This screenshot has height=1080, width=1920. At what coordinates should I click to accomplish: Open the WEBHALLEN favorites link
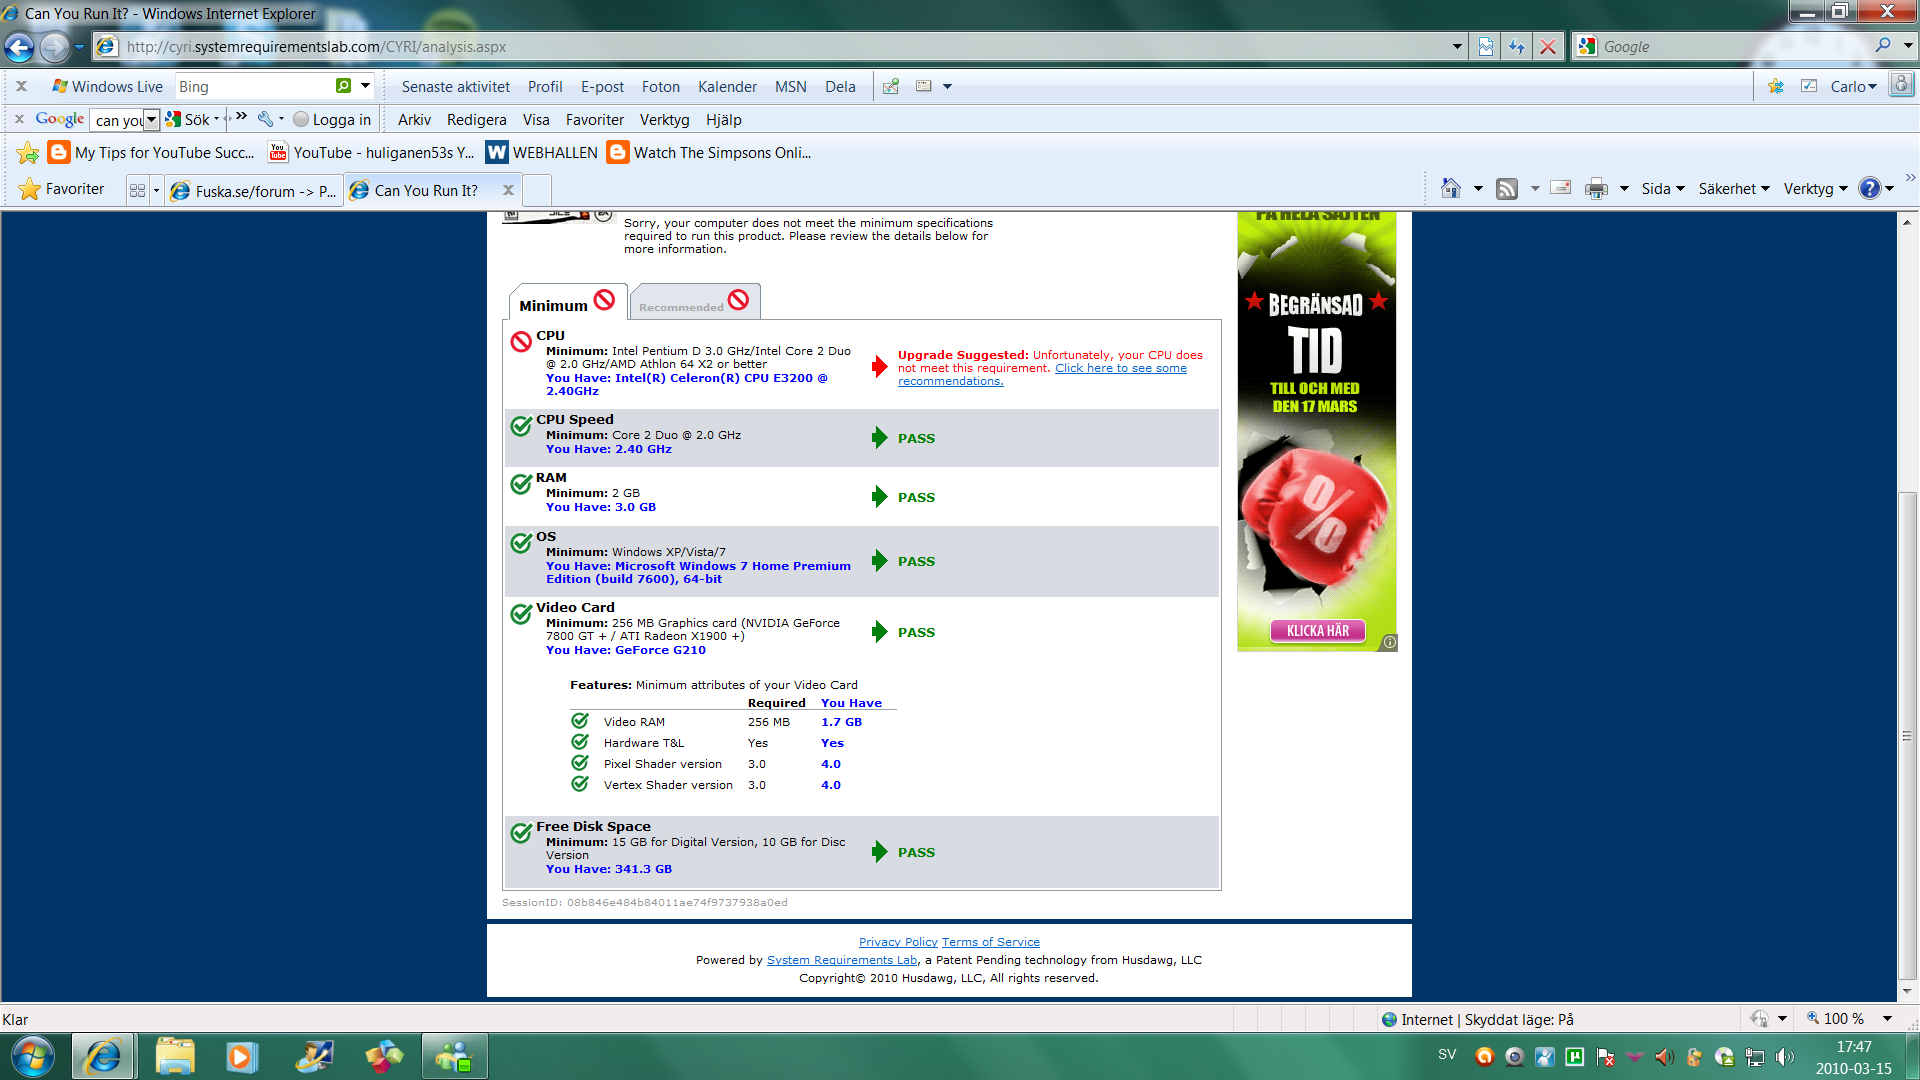[541, 153]
